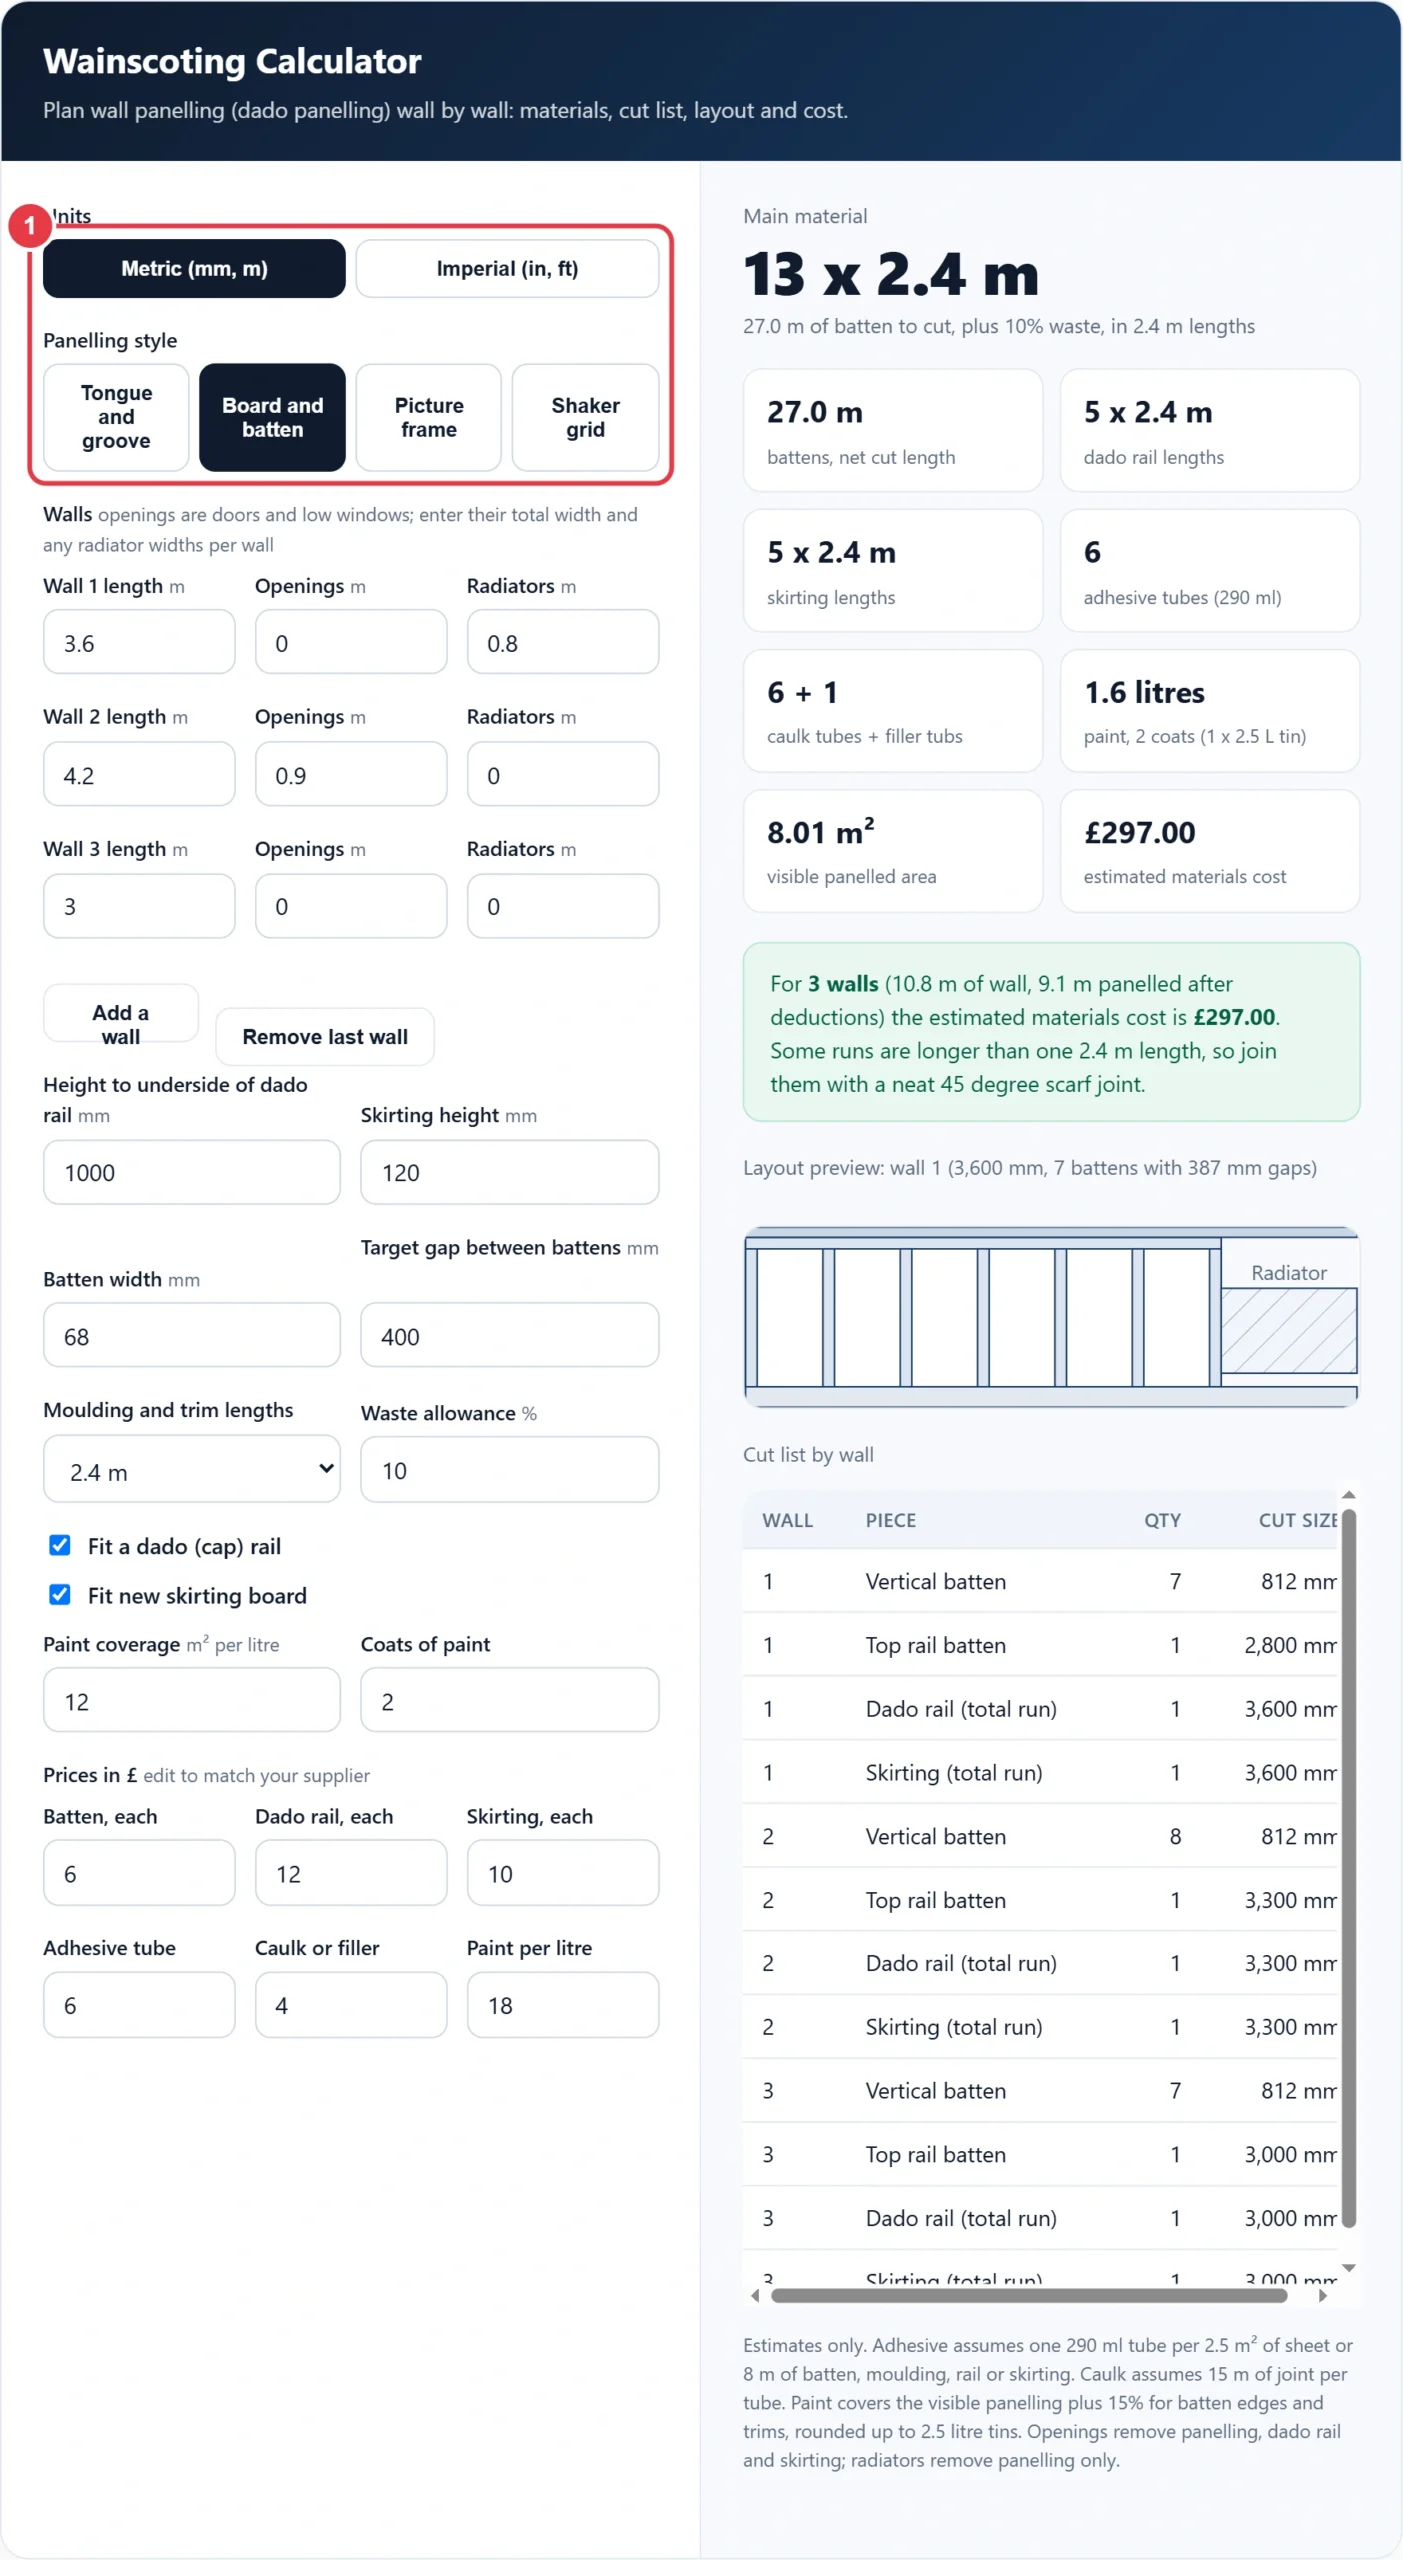This screenshot has height=2560, width=1403.
Task: Click the cut list scroll left arrow
Action: coord(755,2296)
